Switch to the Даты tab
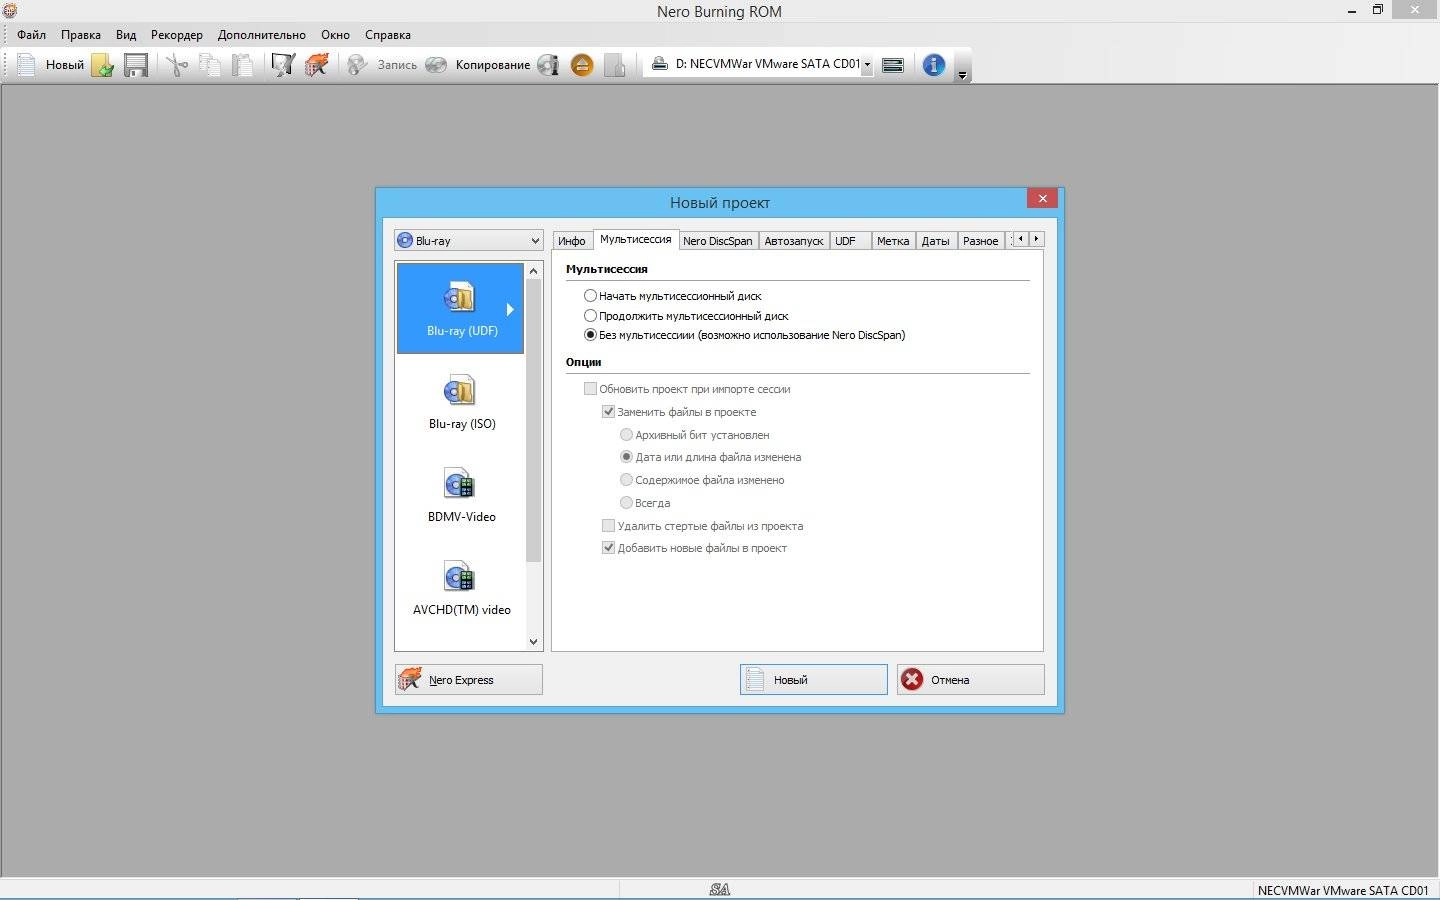Screen dimensions: 1440x900 tap(935, 241)
